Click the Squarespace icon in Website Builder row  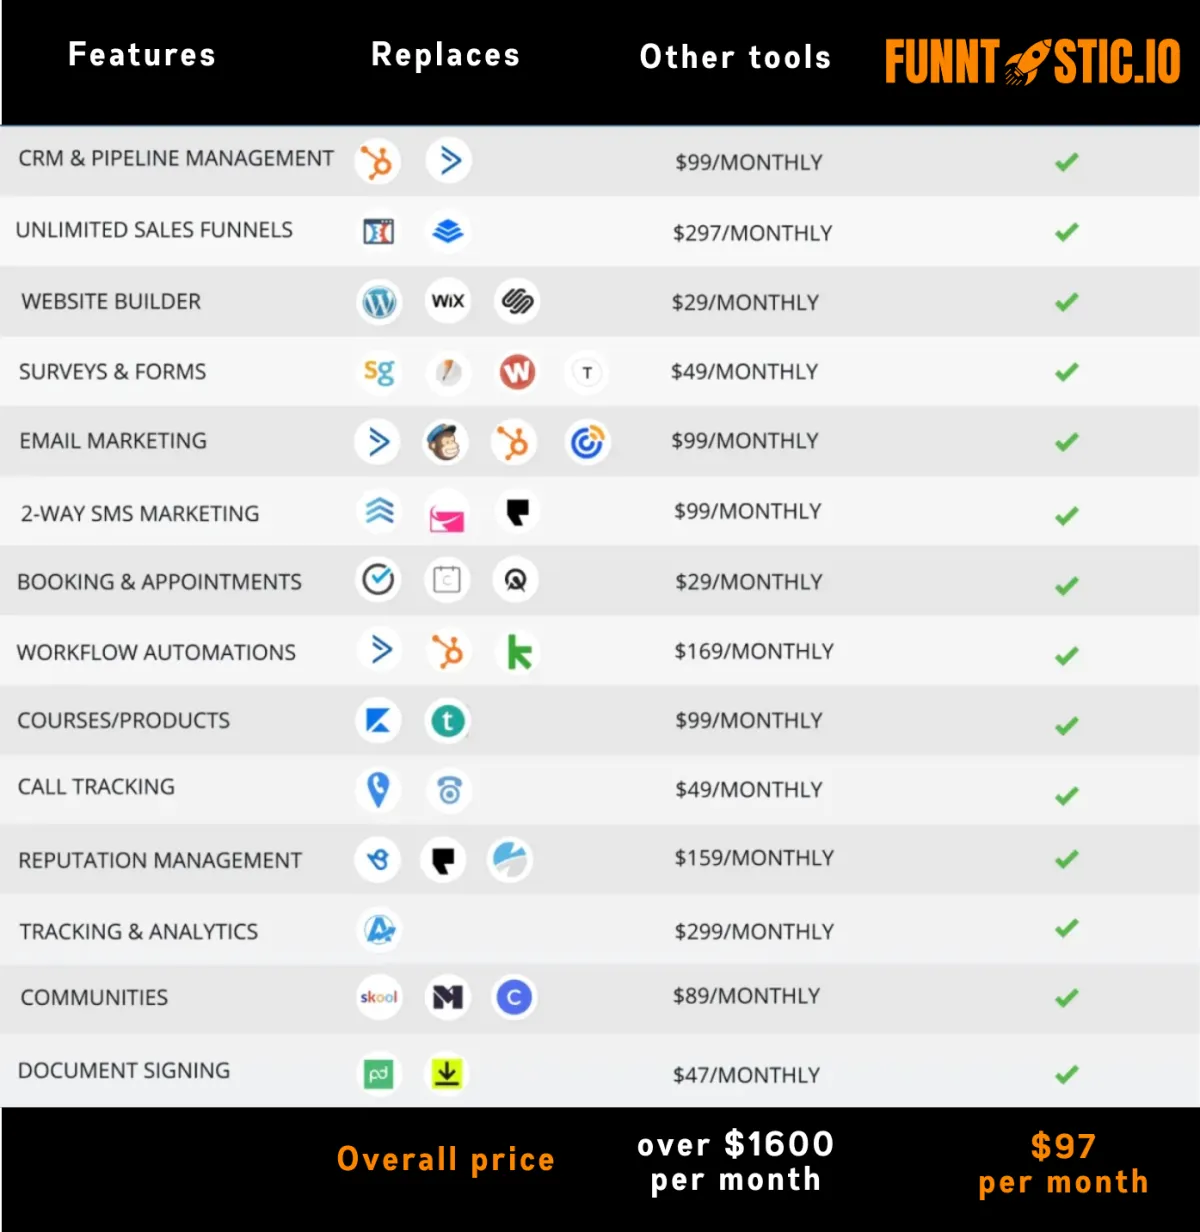(x=517, y=300)
